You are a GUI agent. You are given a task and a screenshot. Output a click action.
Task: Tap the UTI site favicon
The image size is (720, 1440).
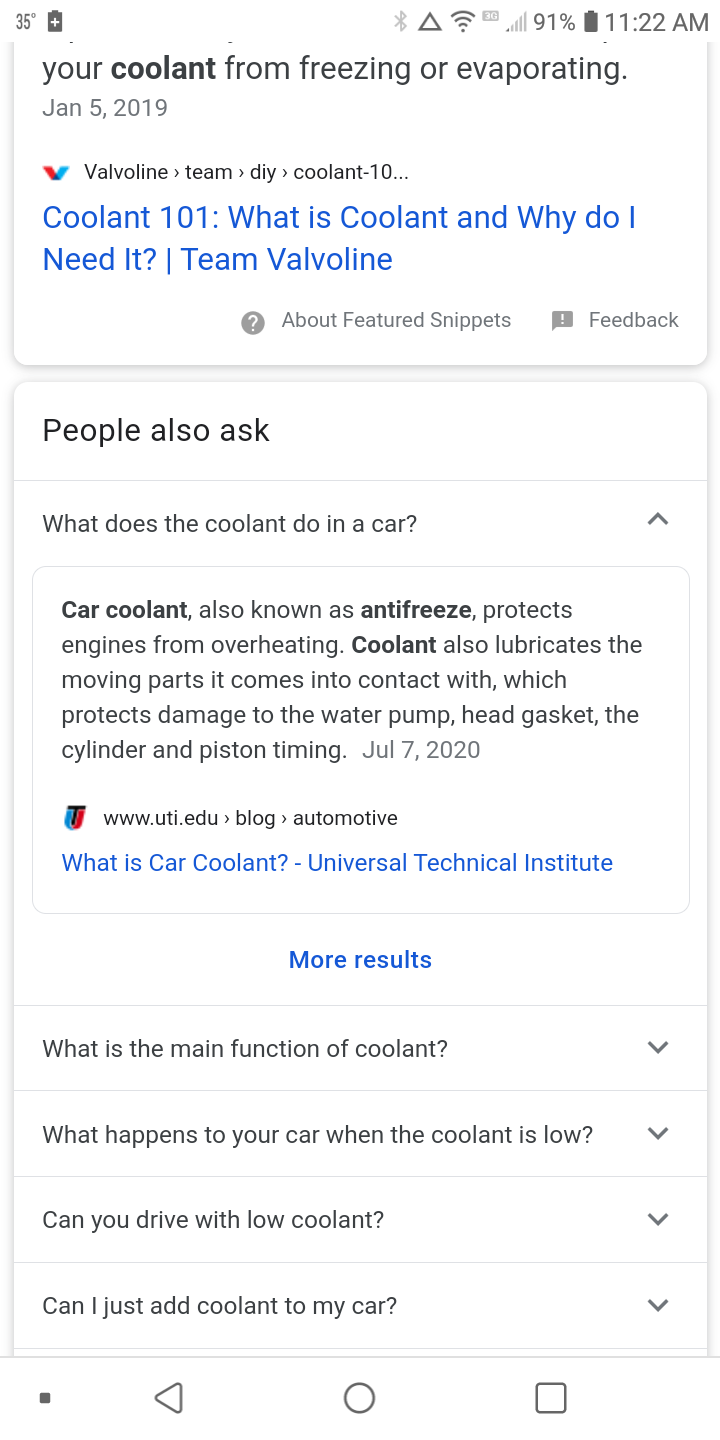coord(75,818)
